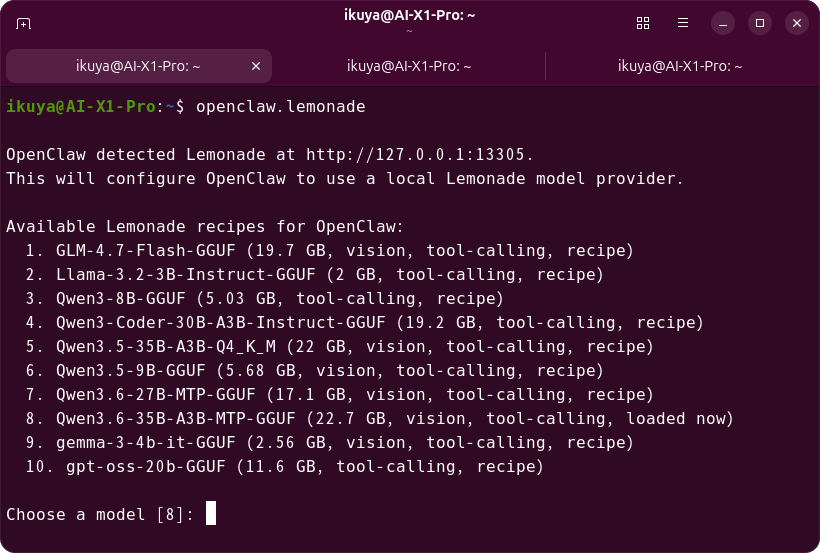
Task: Click the gemma-3-4b-it-GGUF list entry
Action: point(329,443)
